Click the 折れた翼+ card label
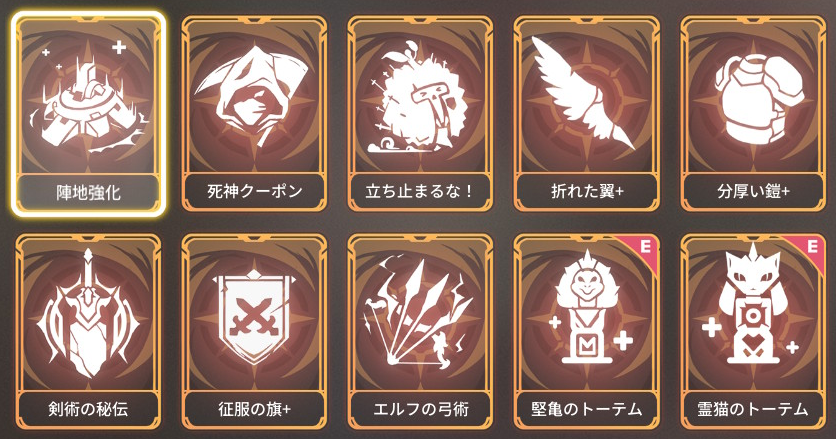Screen dimensions: 836x439 586,191
